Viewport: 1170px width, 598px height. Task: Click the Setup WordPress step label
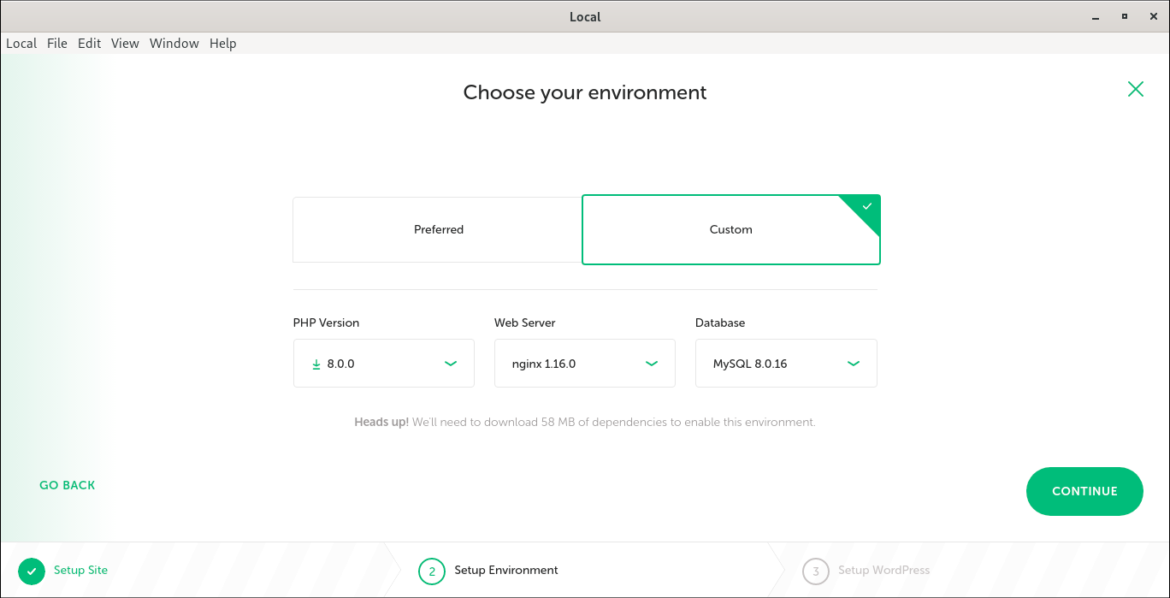883,570
